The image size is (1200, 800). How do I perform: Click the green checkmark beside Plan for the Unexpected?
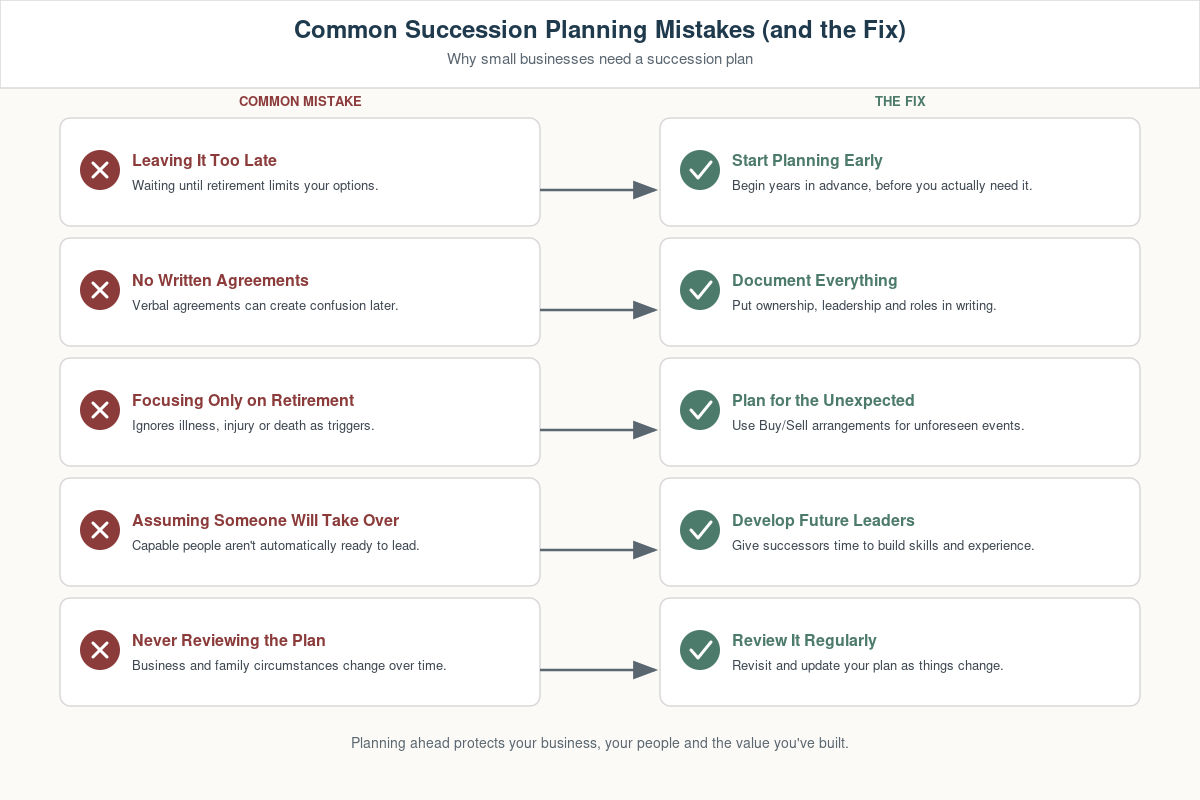[x=700, y=410]
